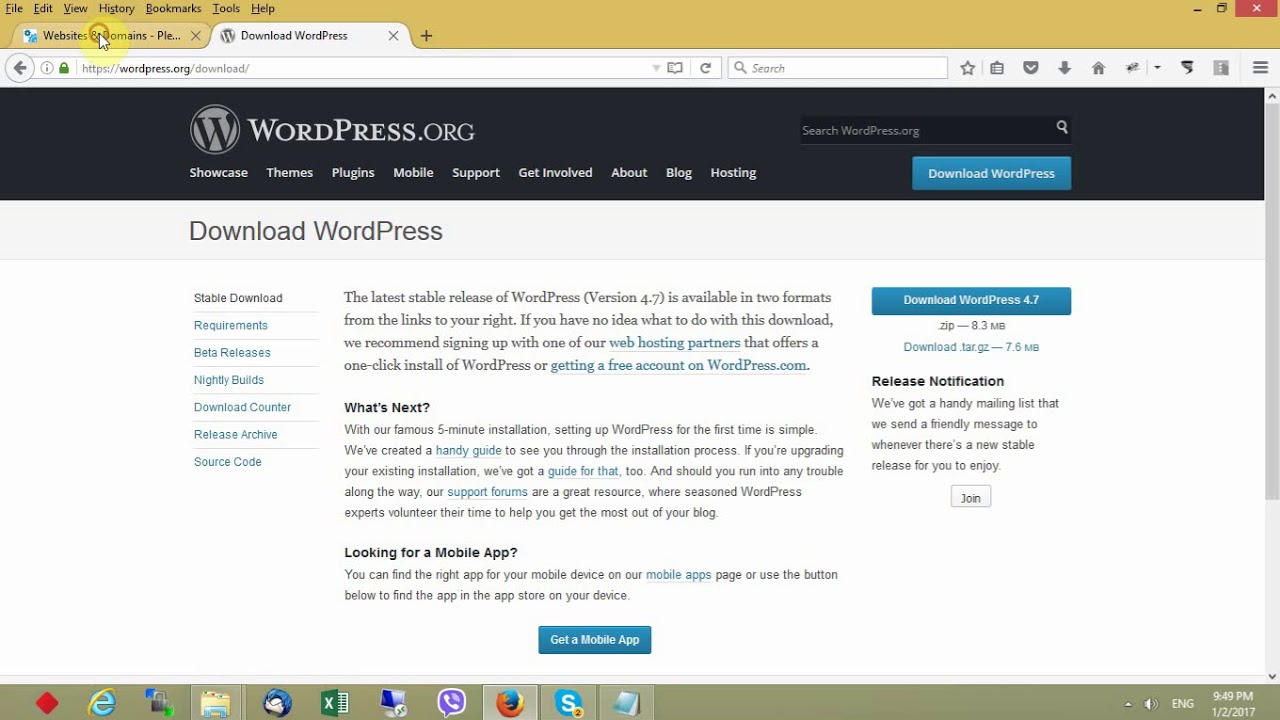Click ENG language indicator in tray
The image size is (1280, 720).
[x=1183, y=704]
